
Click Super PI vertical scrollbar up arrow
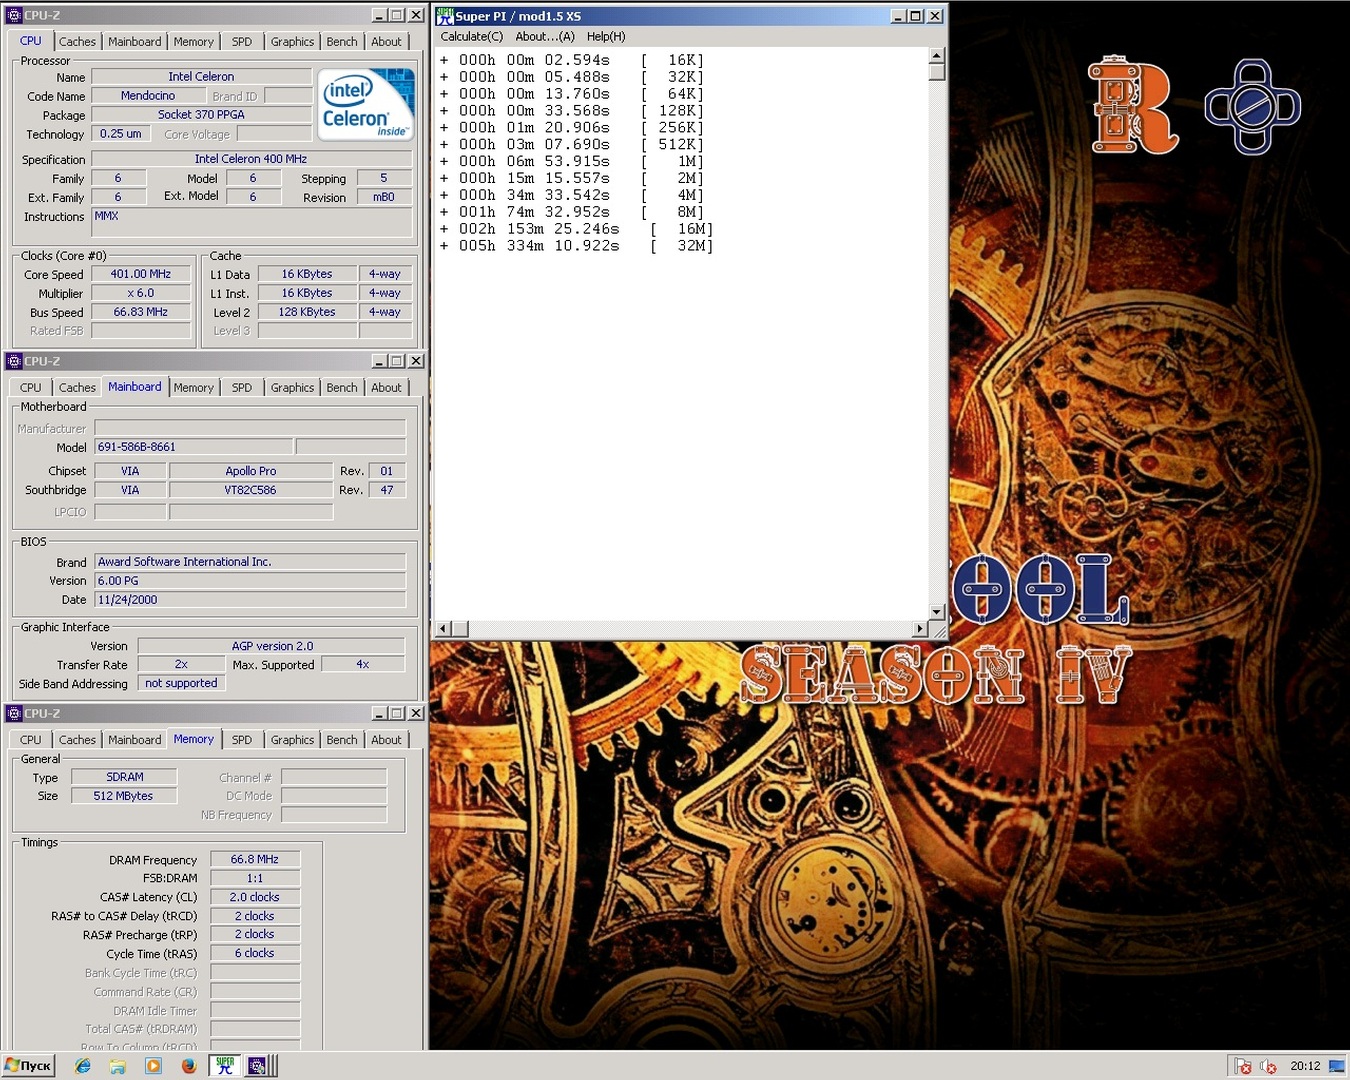pyautogui.click(x=937, y=56)
